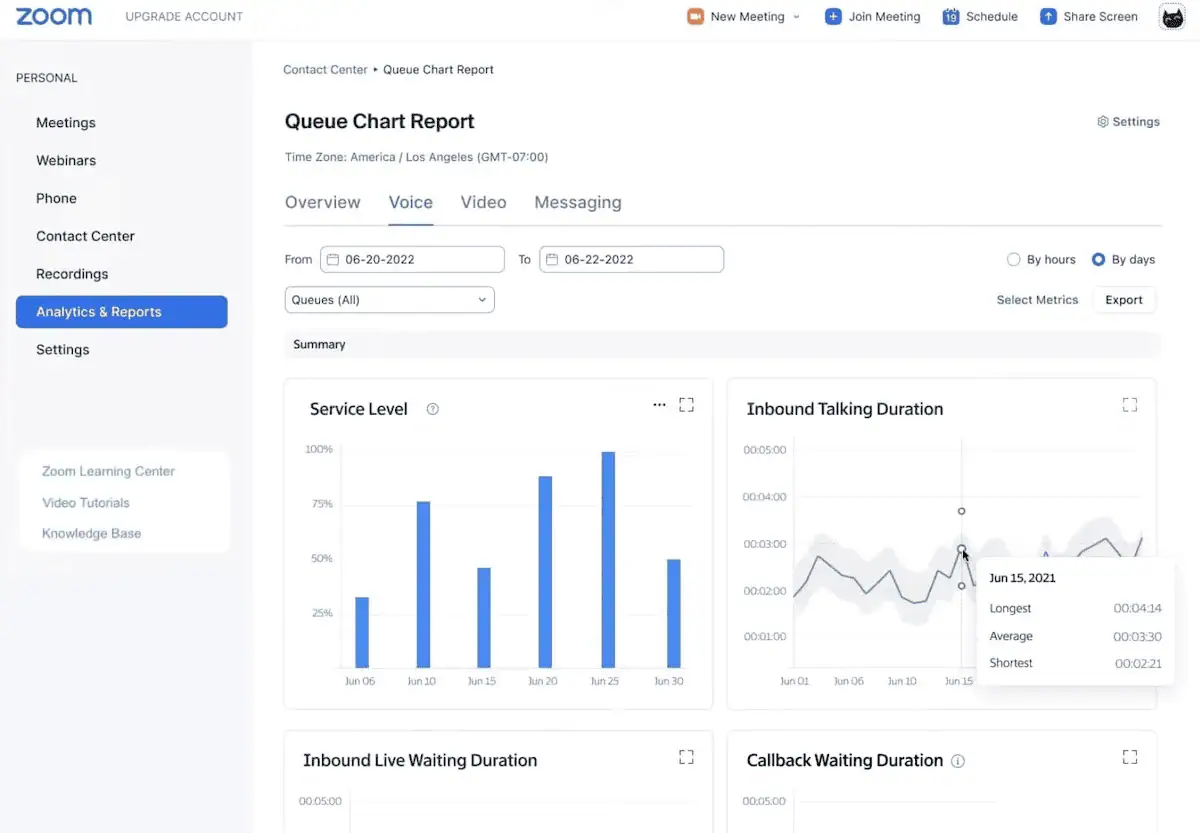Image resolution: width=1200 pixels, height=833 pixels.
Task: Open the From date picker field
Action: (x=412, y=260)
